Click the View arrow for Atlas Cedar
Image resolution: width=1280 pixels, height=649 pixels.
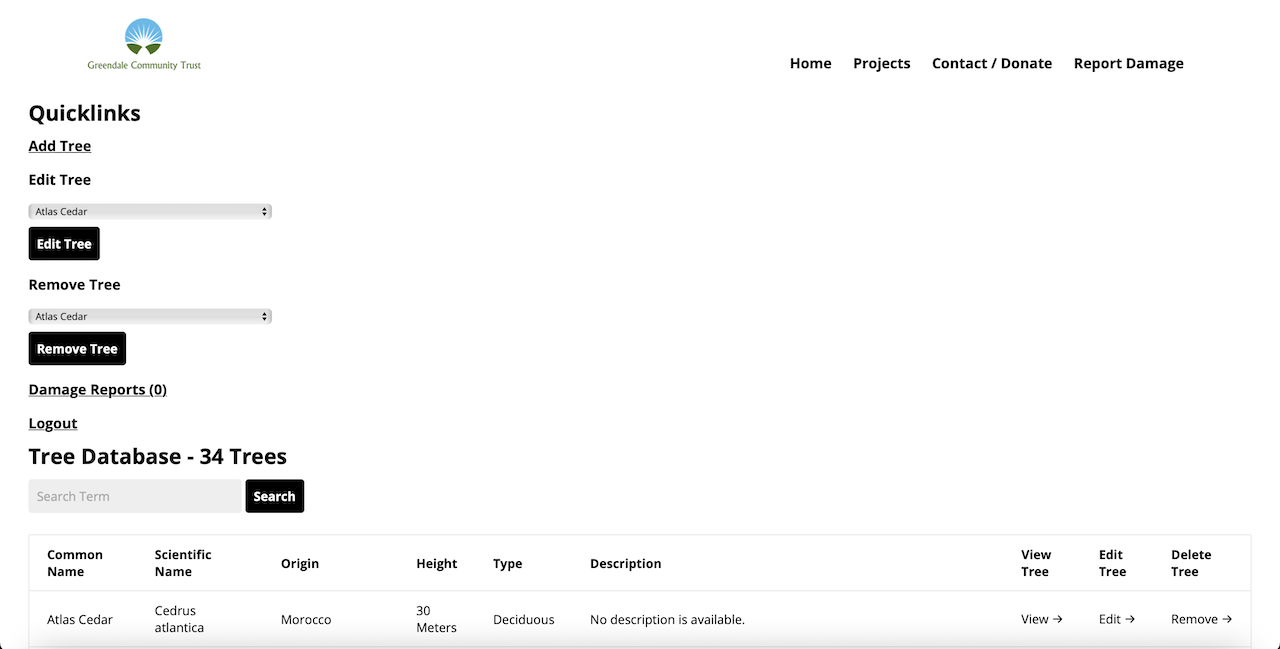point(1041,619)
